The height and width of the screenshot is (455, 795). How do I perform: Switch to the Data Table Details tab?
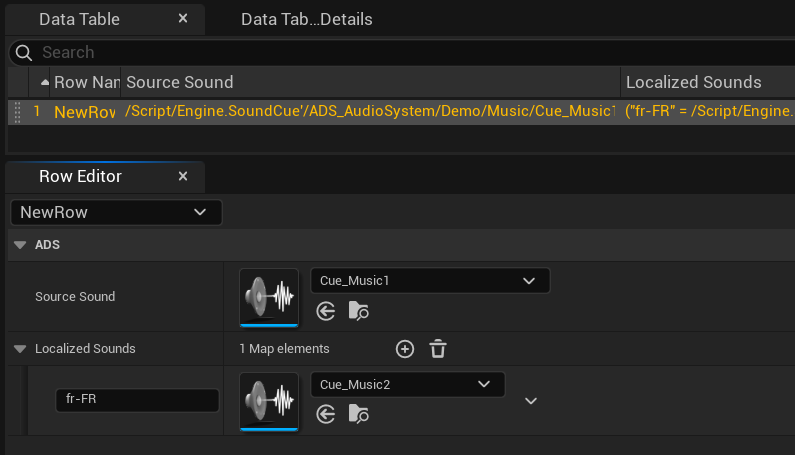coord(306,19)
